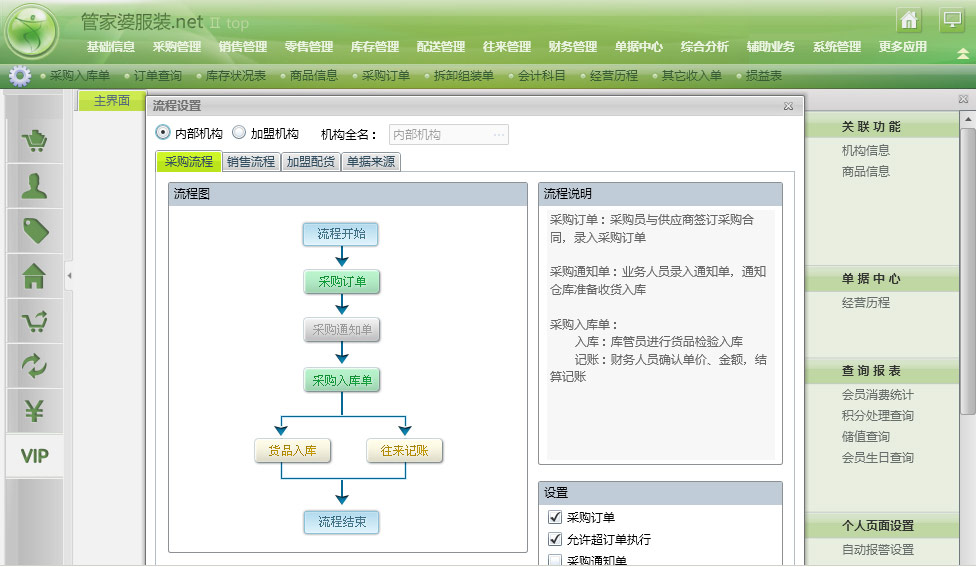Open the VIP sidebar section
The image size is (976, 567).
tap(35, 457)
